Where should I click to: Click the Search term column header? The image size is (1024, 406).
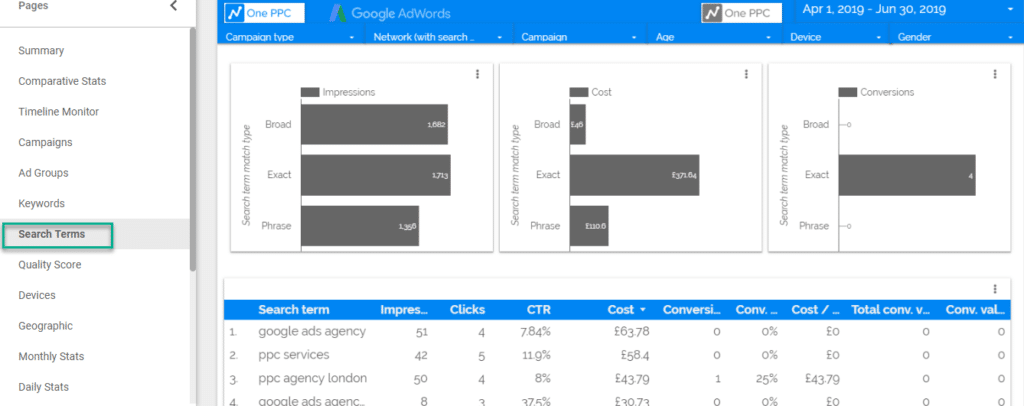(294, 309)
